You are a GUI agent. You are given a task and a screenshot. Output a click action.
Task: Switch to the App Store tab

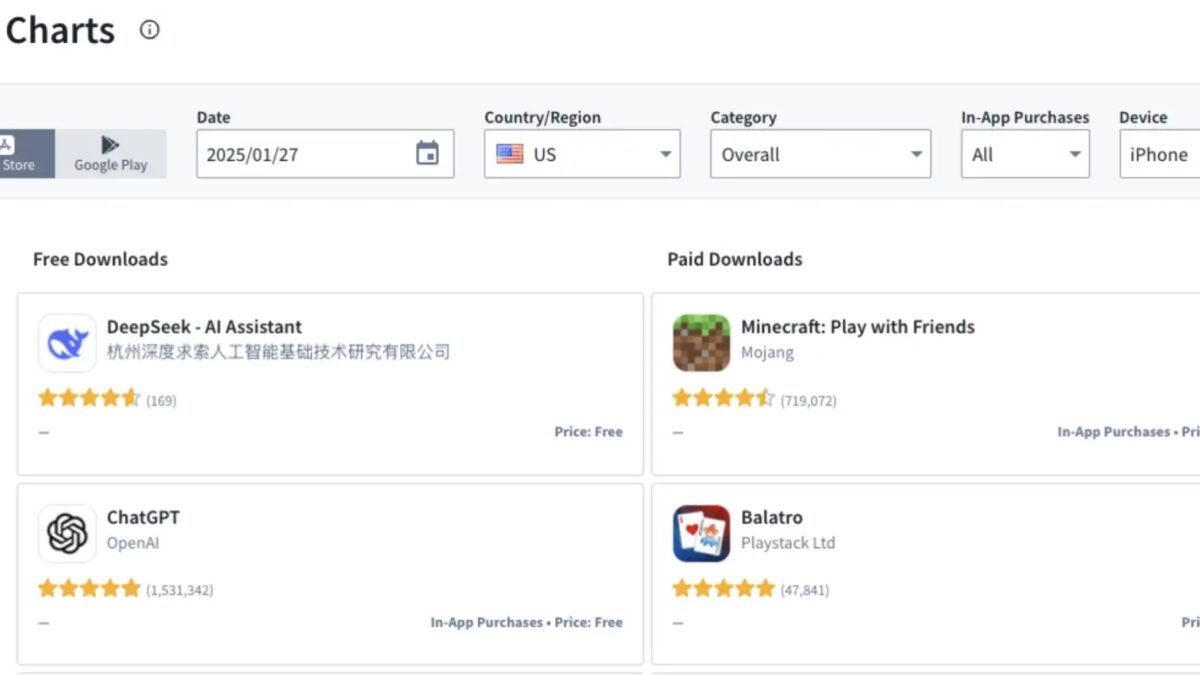20,154
